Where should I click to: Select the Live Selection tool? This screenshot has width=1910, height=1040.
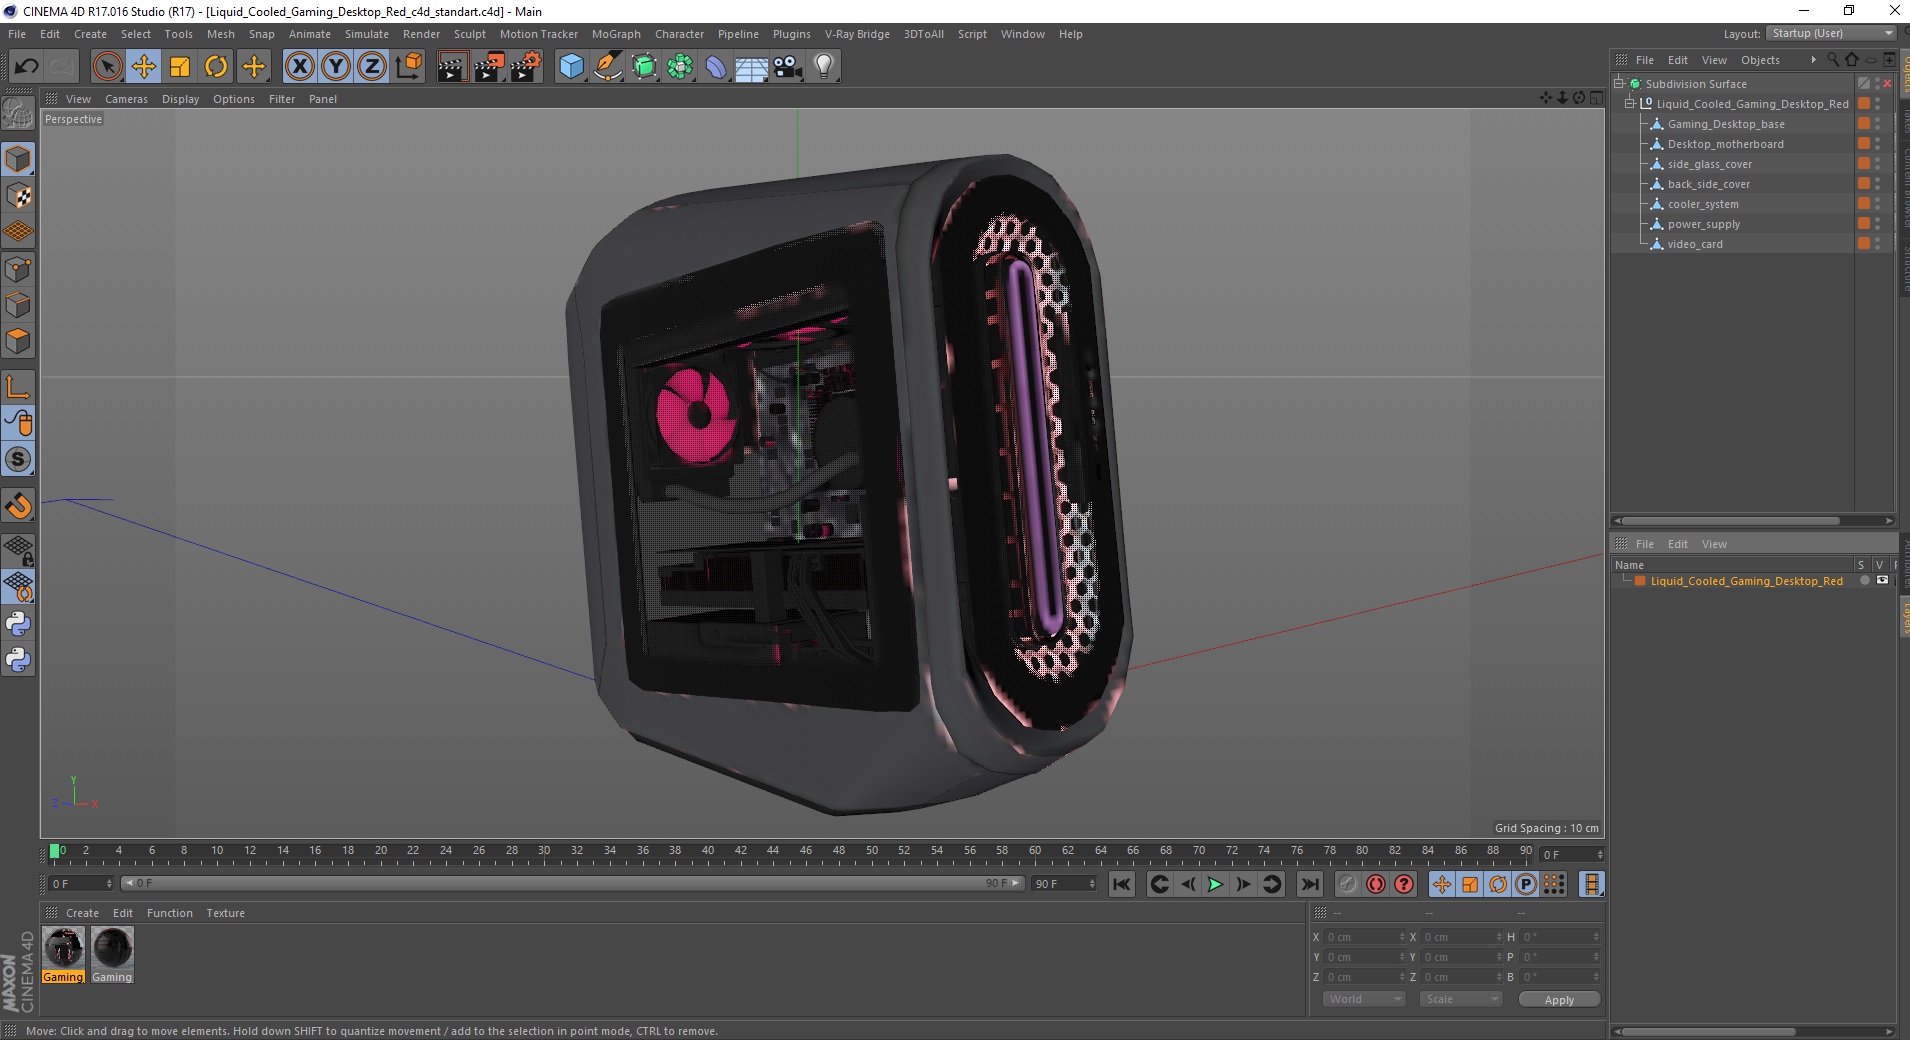(107, 67)
